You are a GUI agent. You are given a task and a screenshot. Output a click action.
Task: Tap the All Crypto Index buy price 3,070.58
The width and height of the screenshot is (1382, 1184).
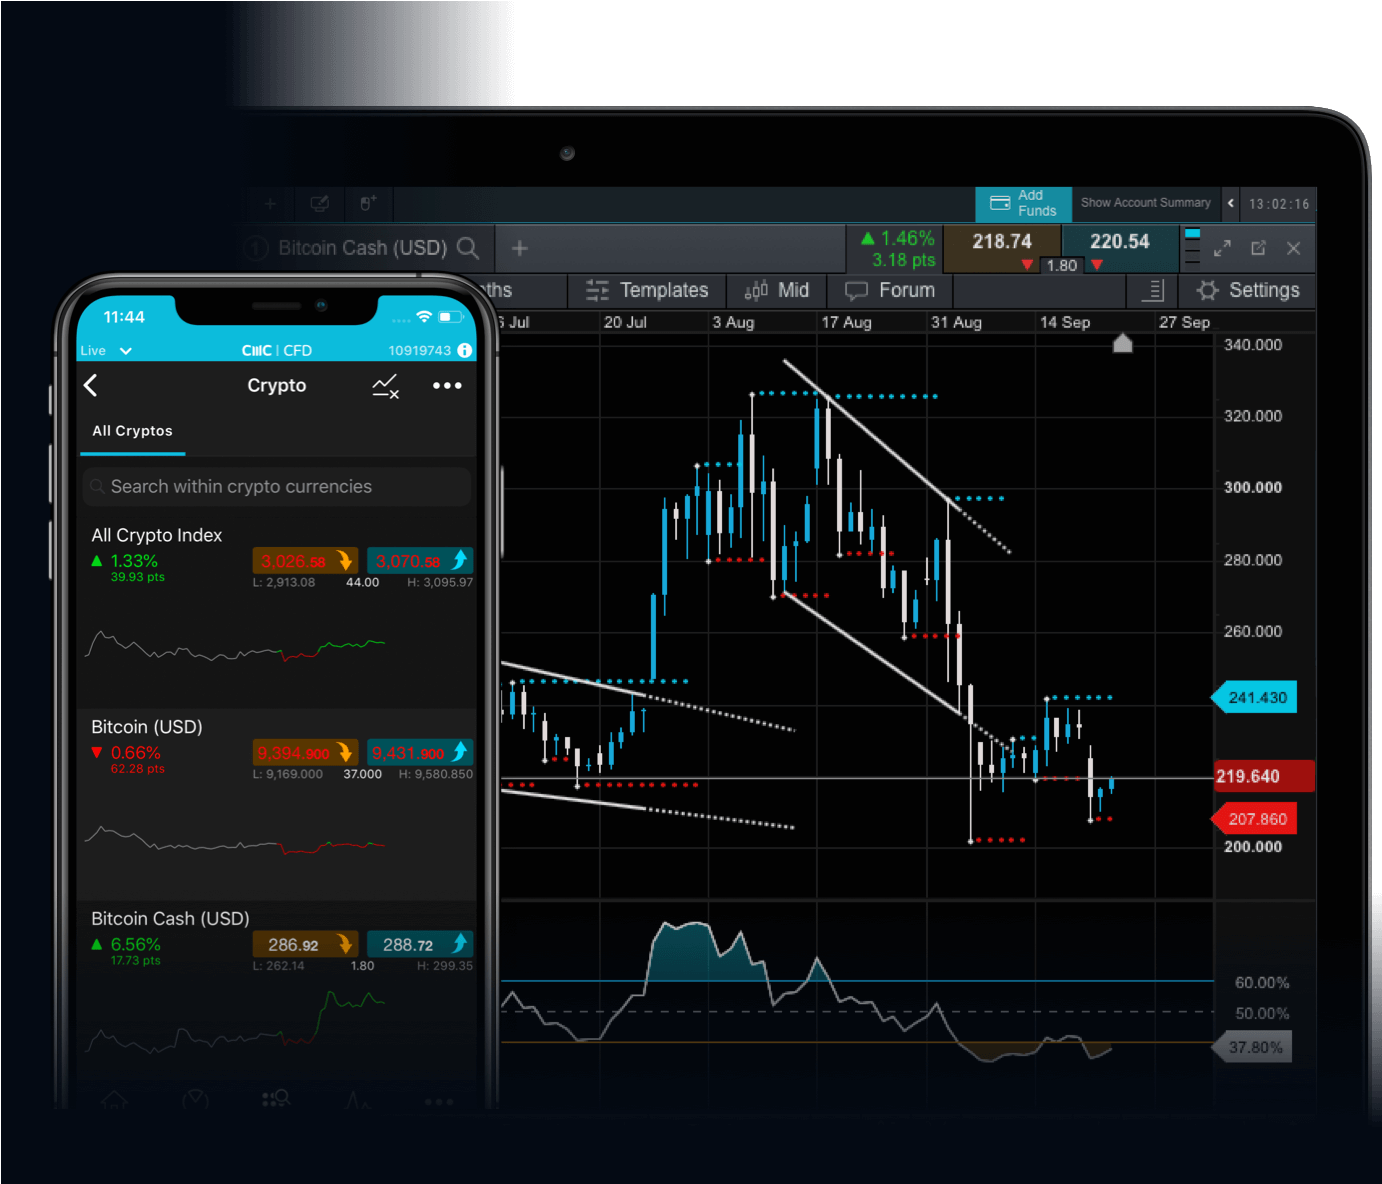[x=420, y=561]
